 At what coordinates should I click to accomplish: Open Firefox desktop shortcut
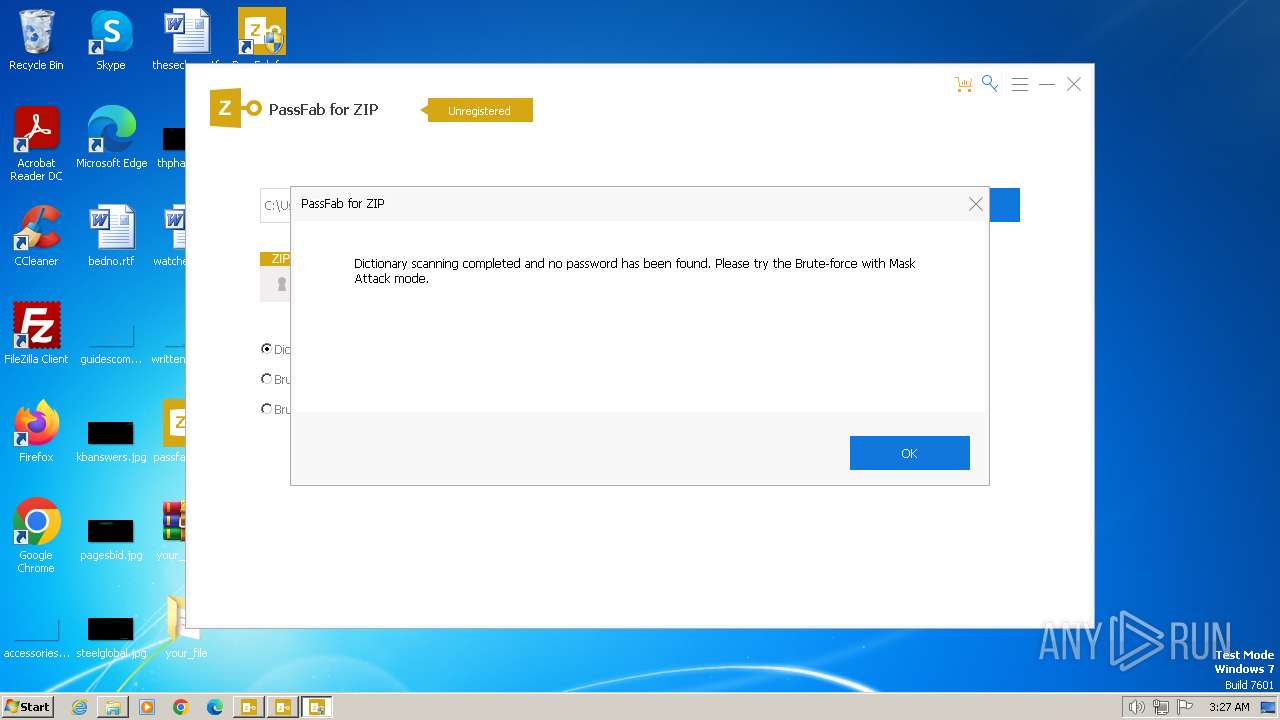(x=36, y=432)
